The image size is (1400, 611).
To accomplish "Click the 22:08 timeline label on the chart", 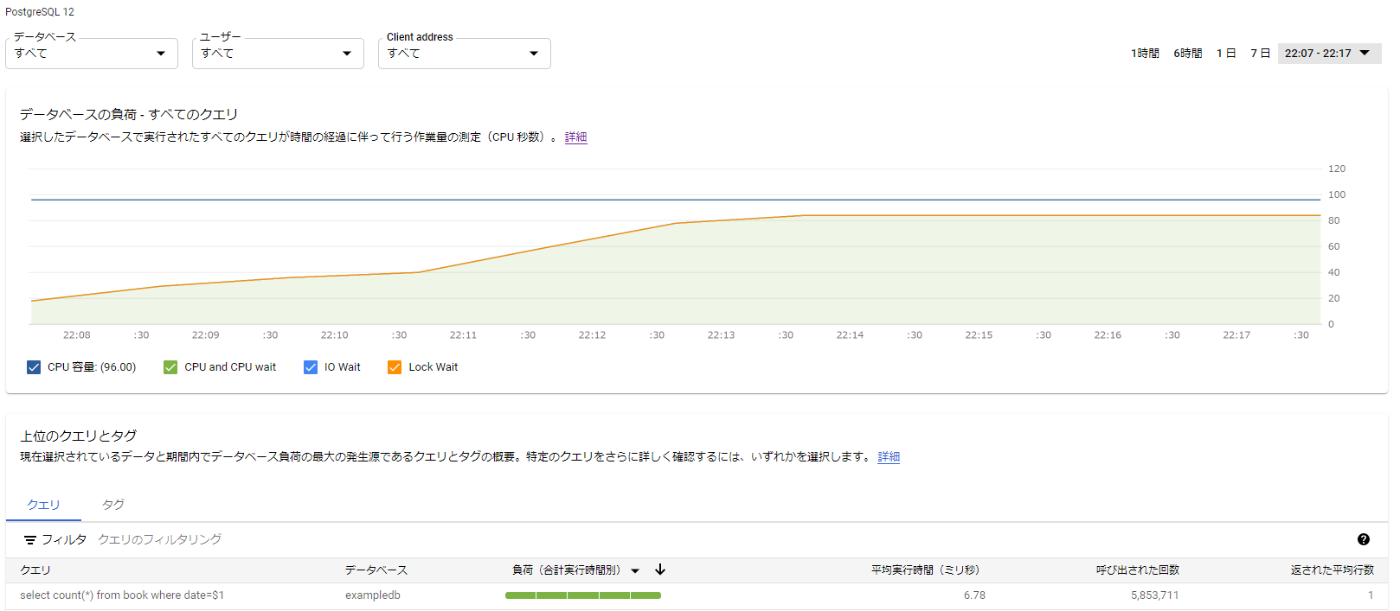I will [x=77, y=335].
